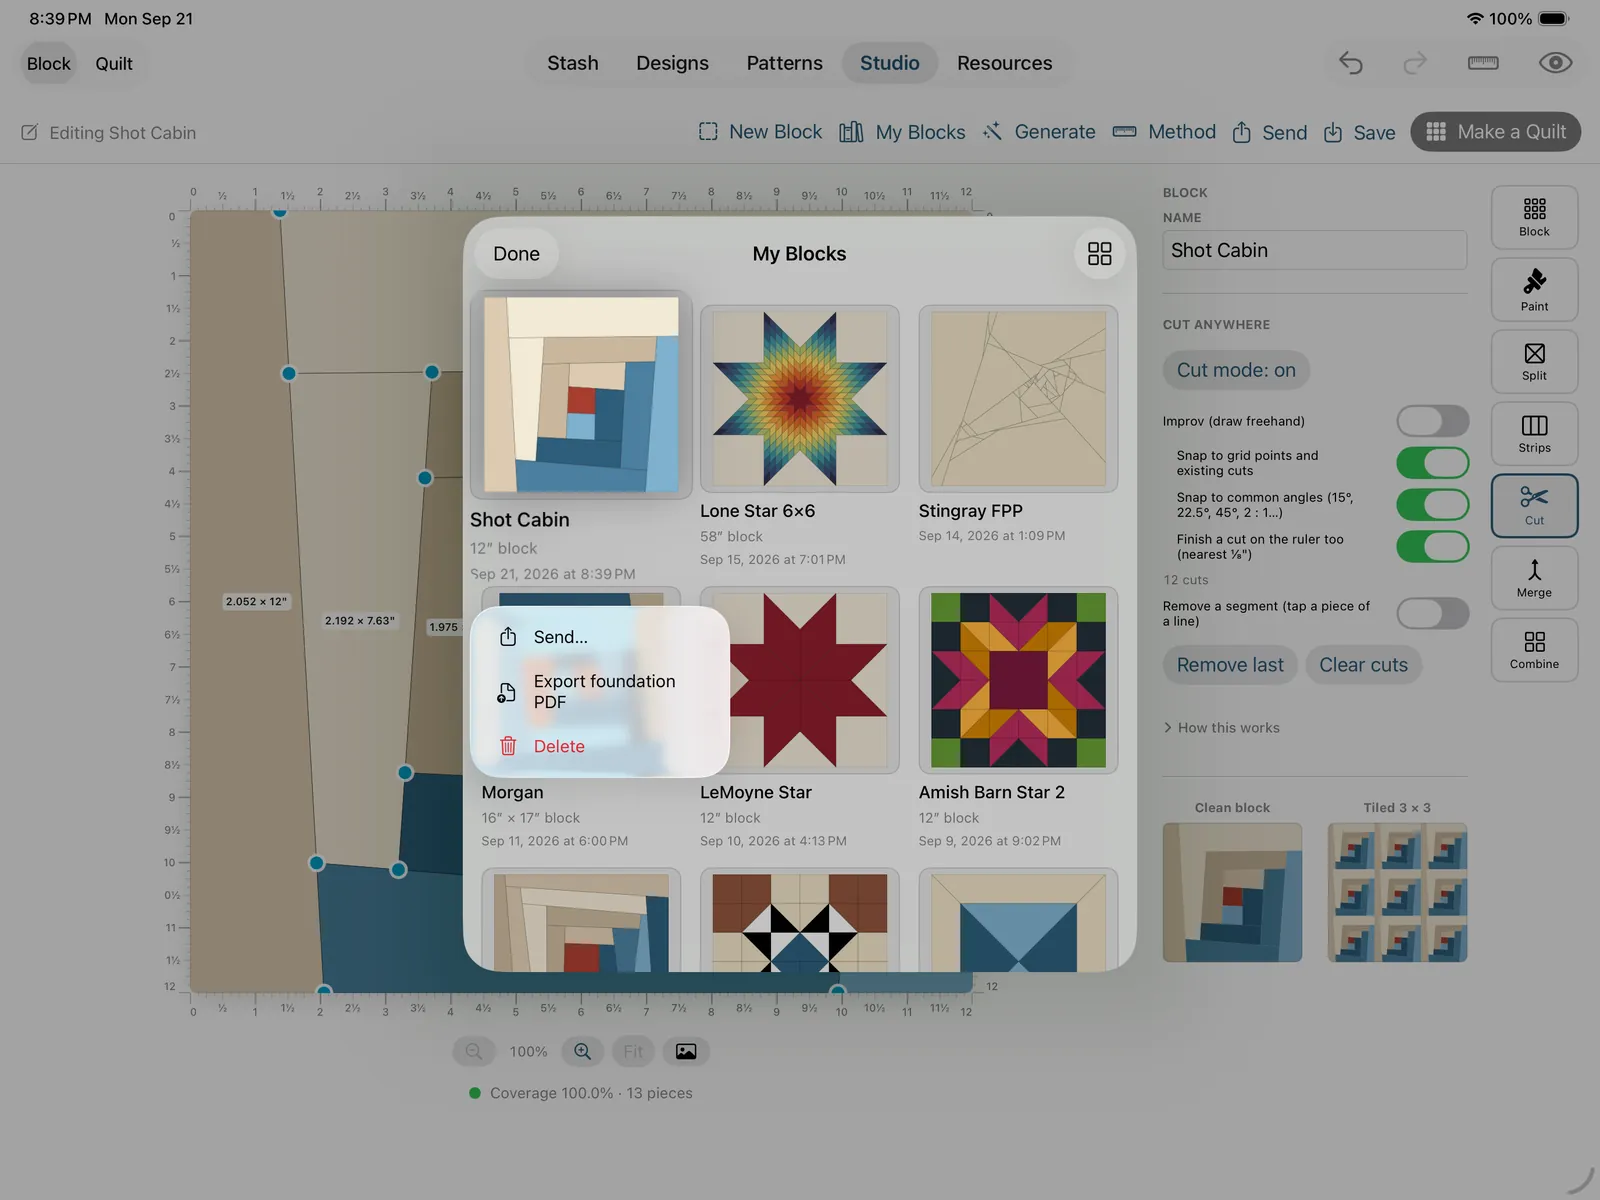Open the Lone Star 6×6 thumbnail
Screen dimensions: 1600x1200
(x=799, y=399)
